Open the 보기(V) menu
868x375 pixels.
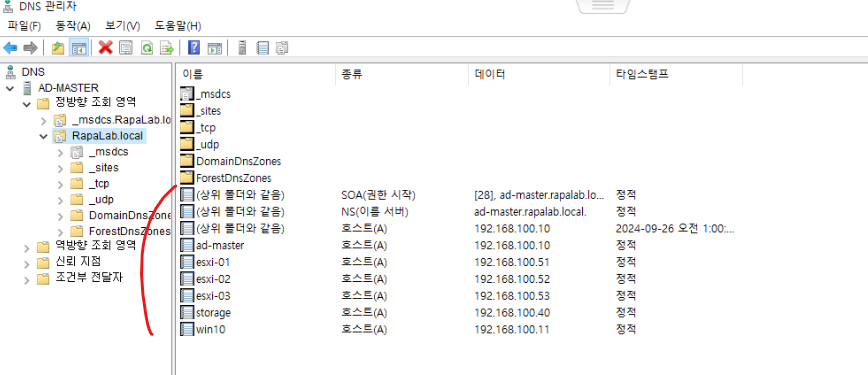pyautogui.click(x=122, y=26)
